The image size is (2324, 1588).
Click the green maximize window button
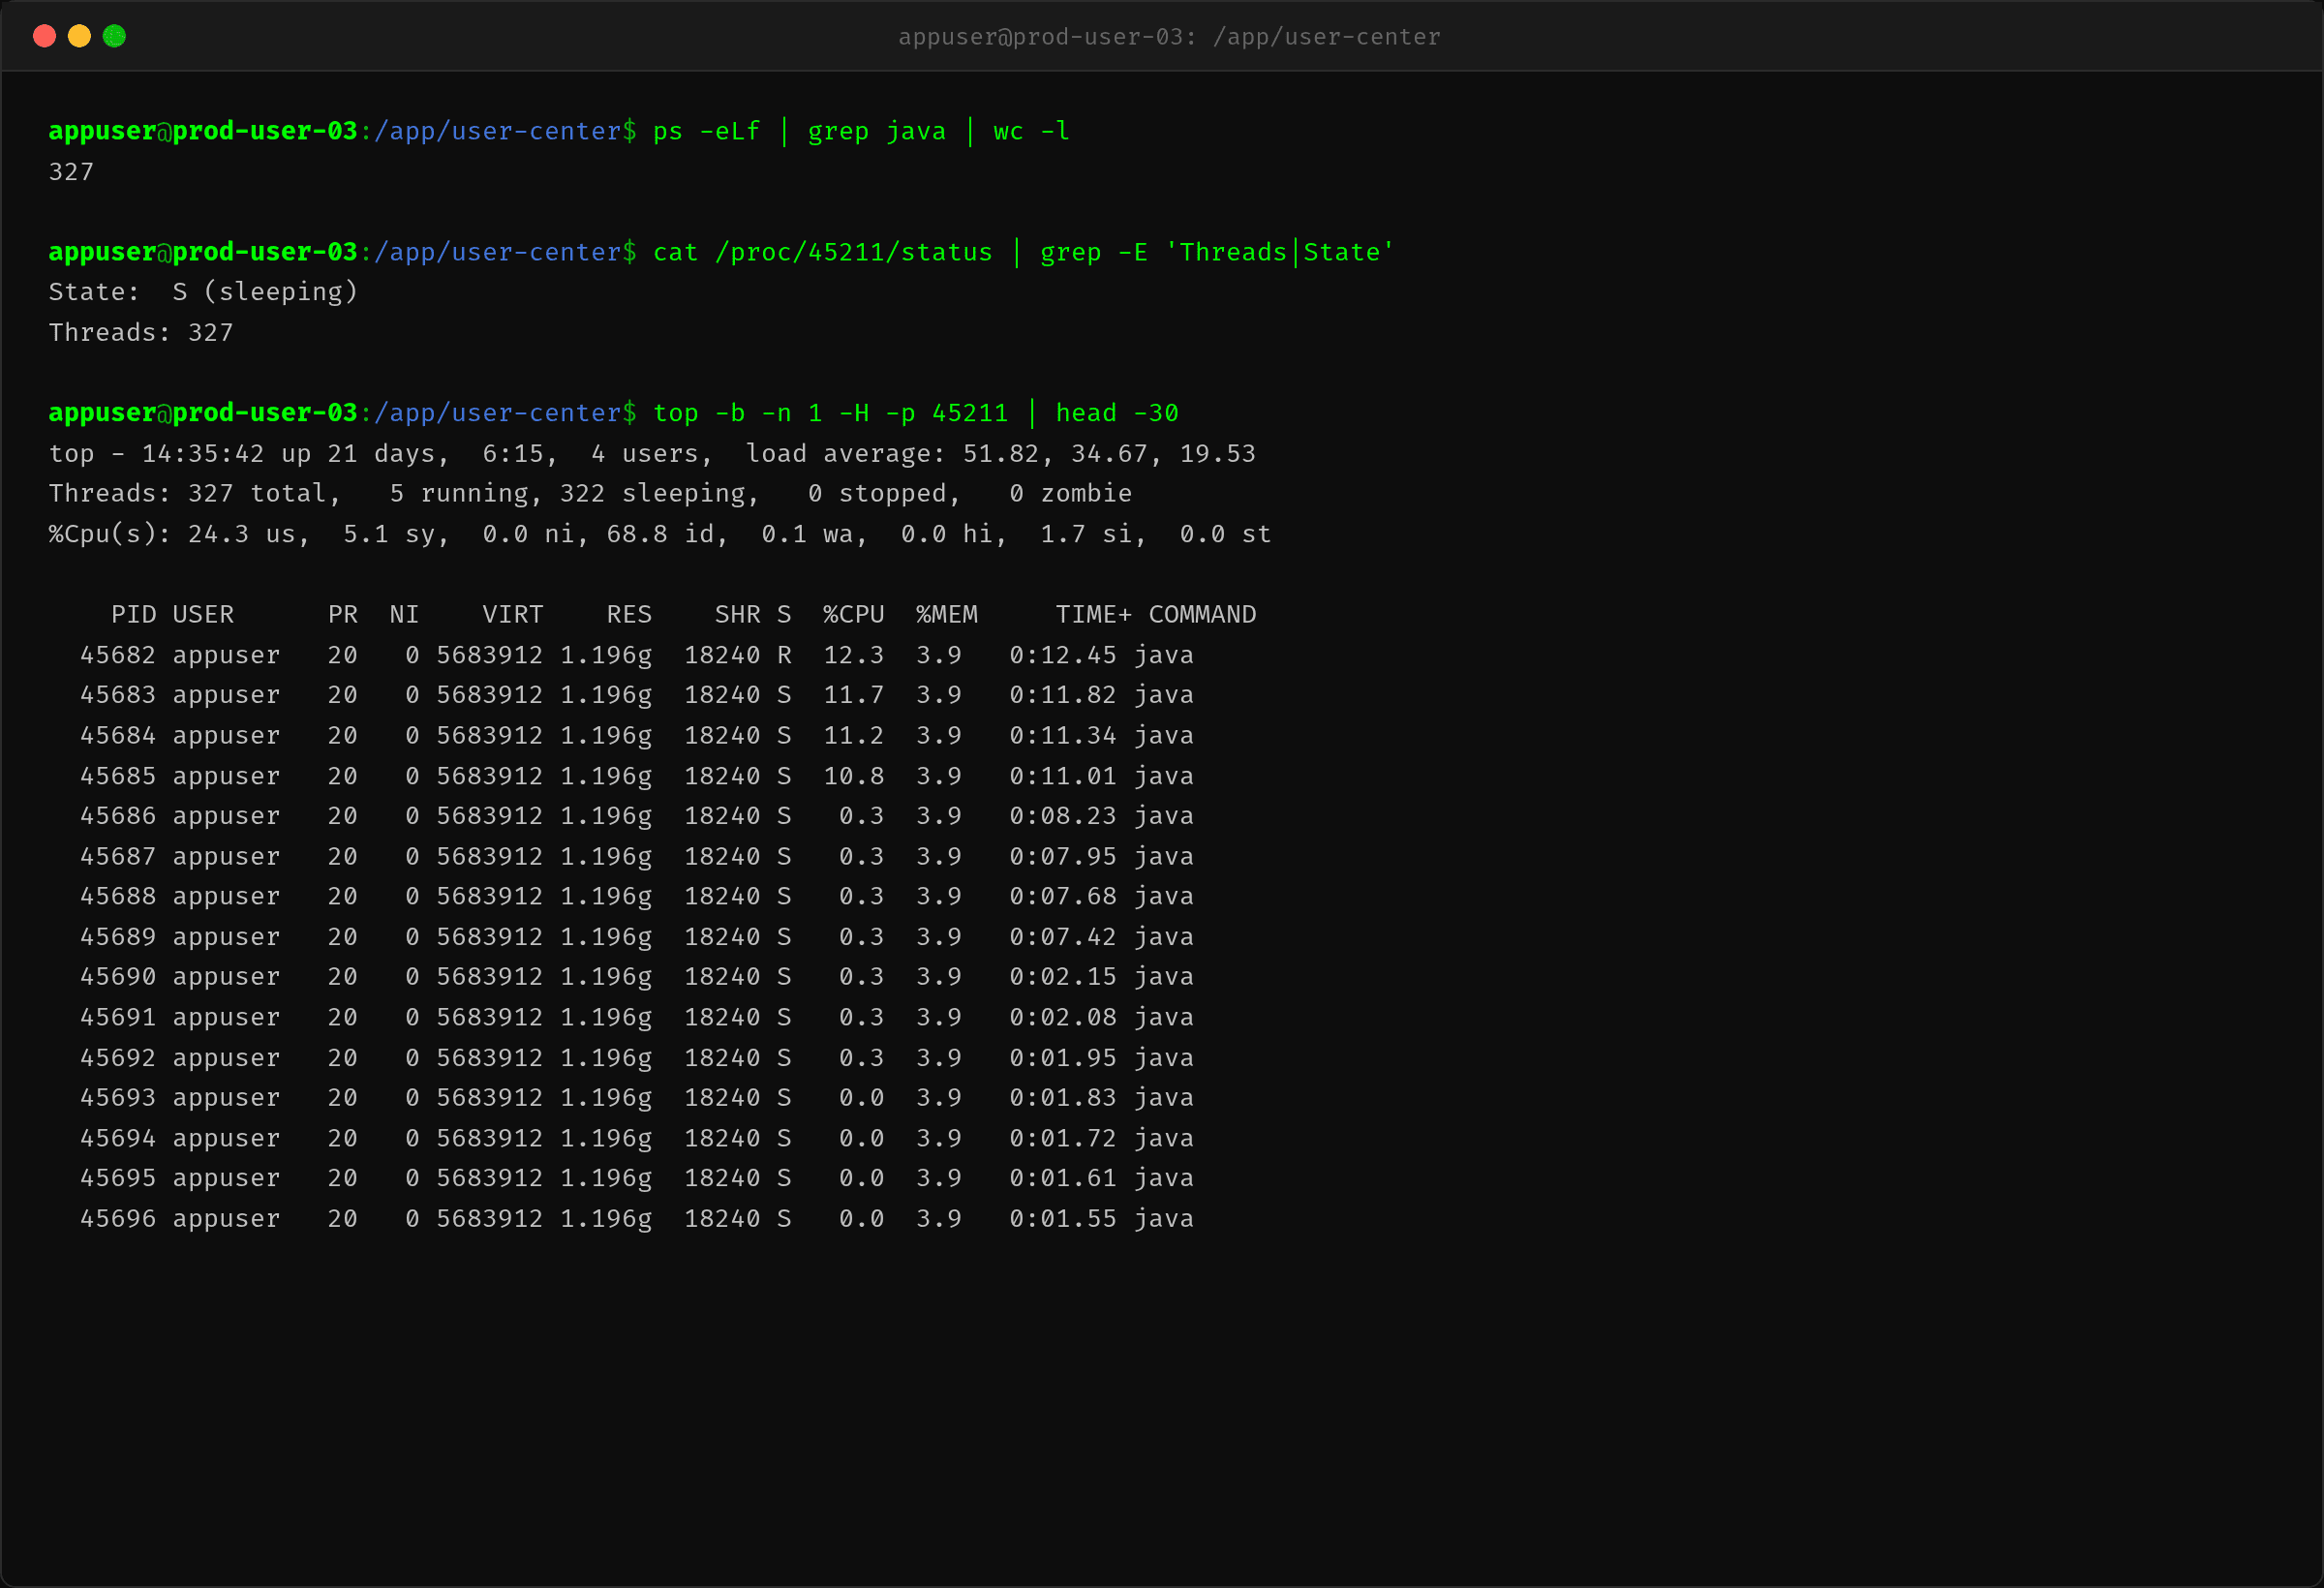point(114,36)
